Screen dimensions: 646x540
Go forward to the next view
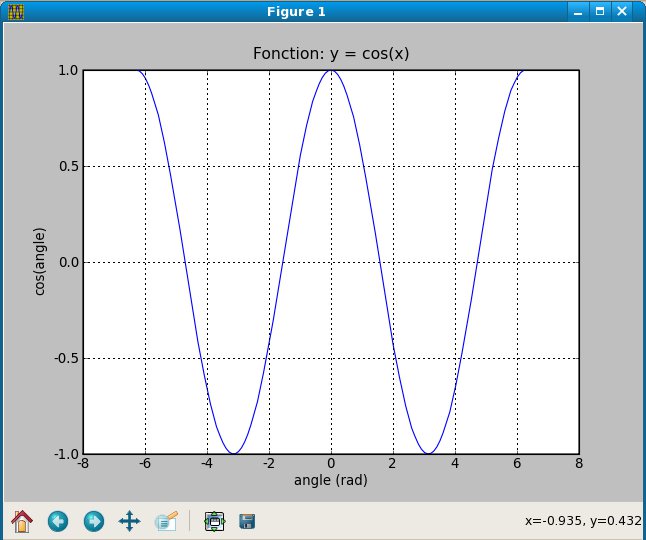(x=93, y=520)
